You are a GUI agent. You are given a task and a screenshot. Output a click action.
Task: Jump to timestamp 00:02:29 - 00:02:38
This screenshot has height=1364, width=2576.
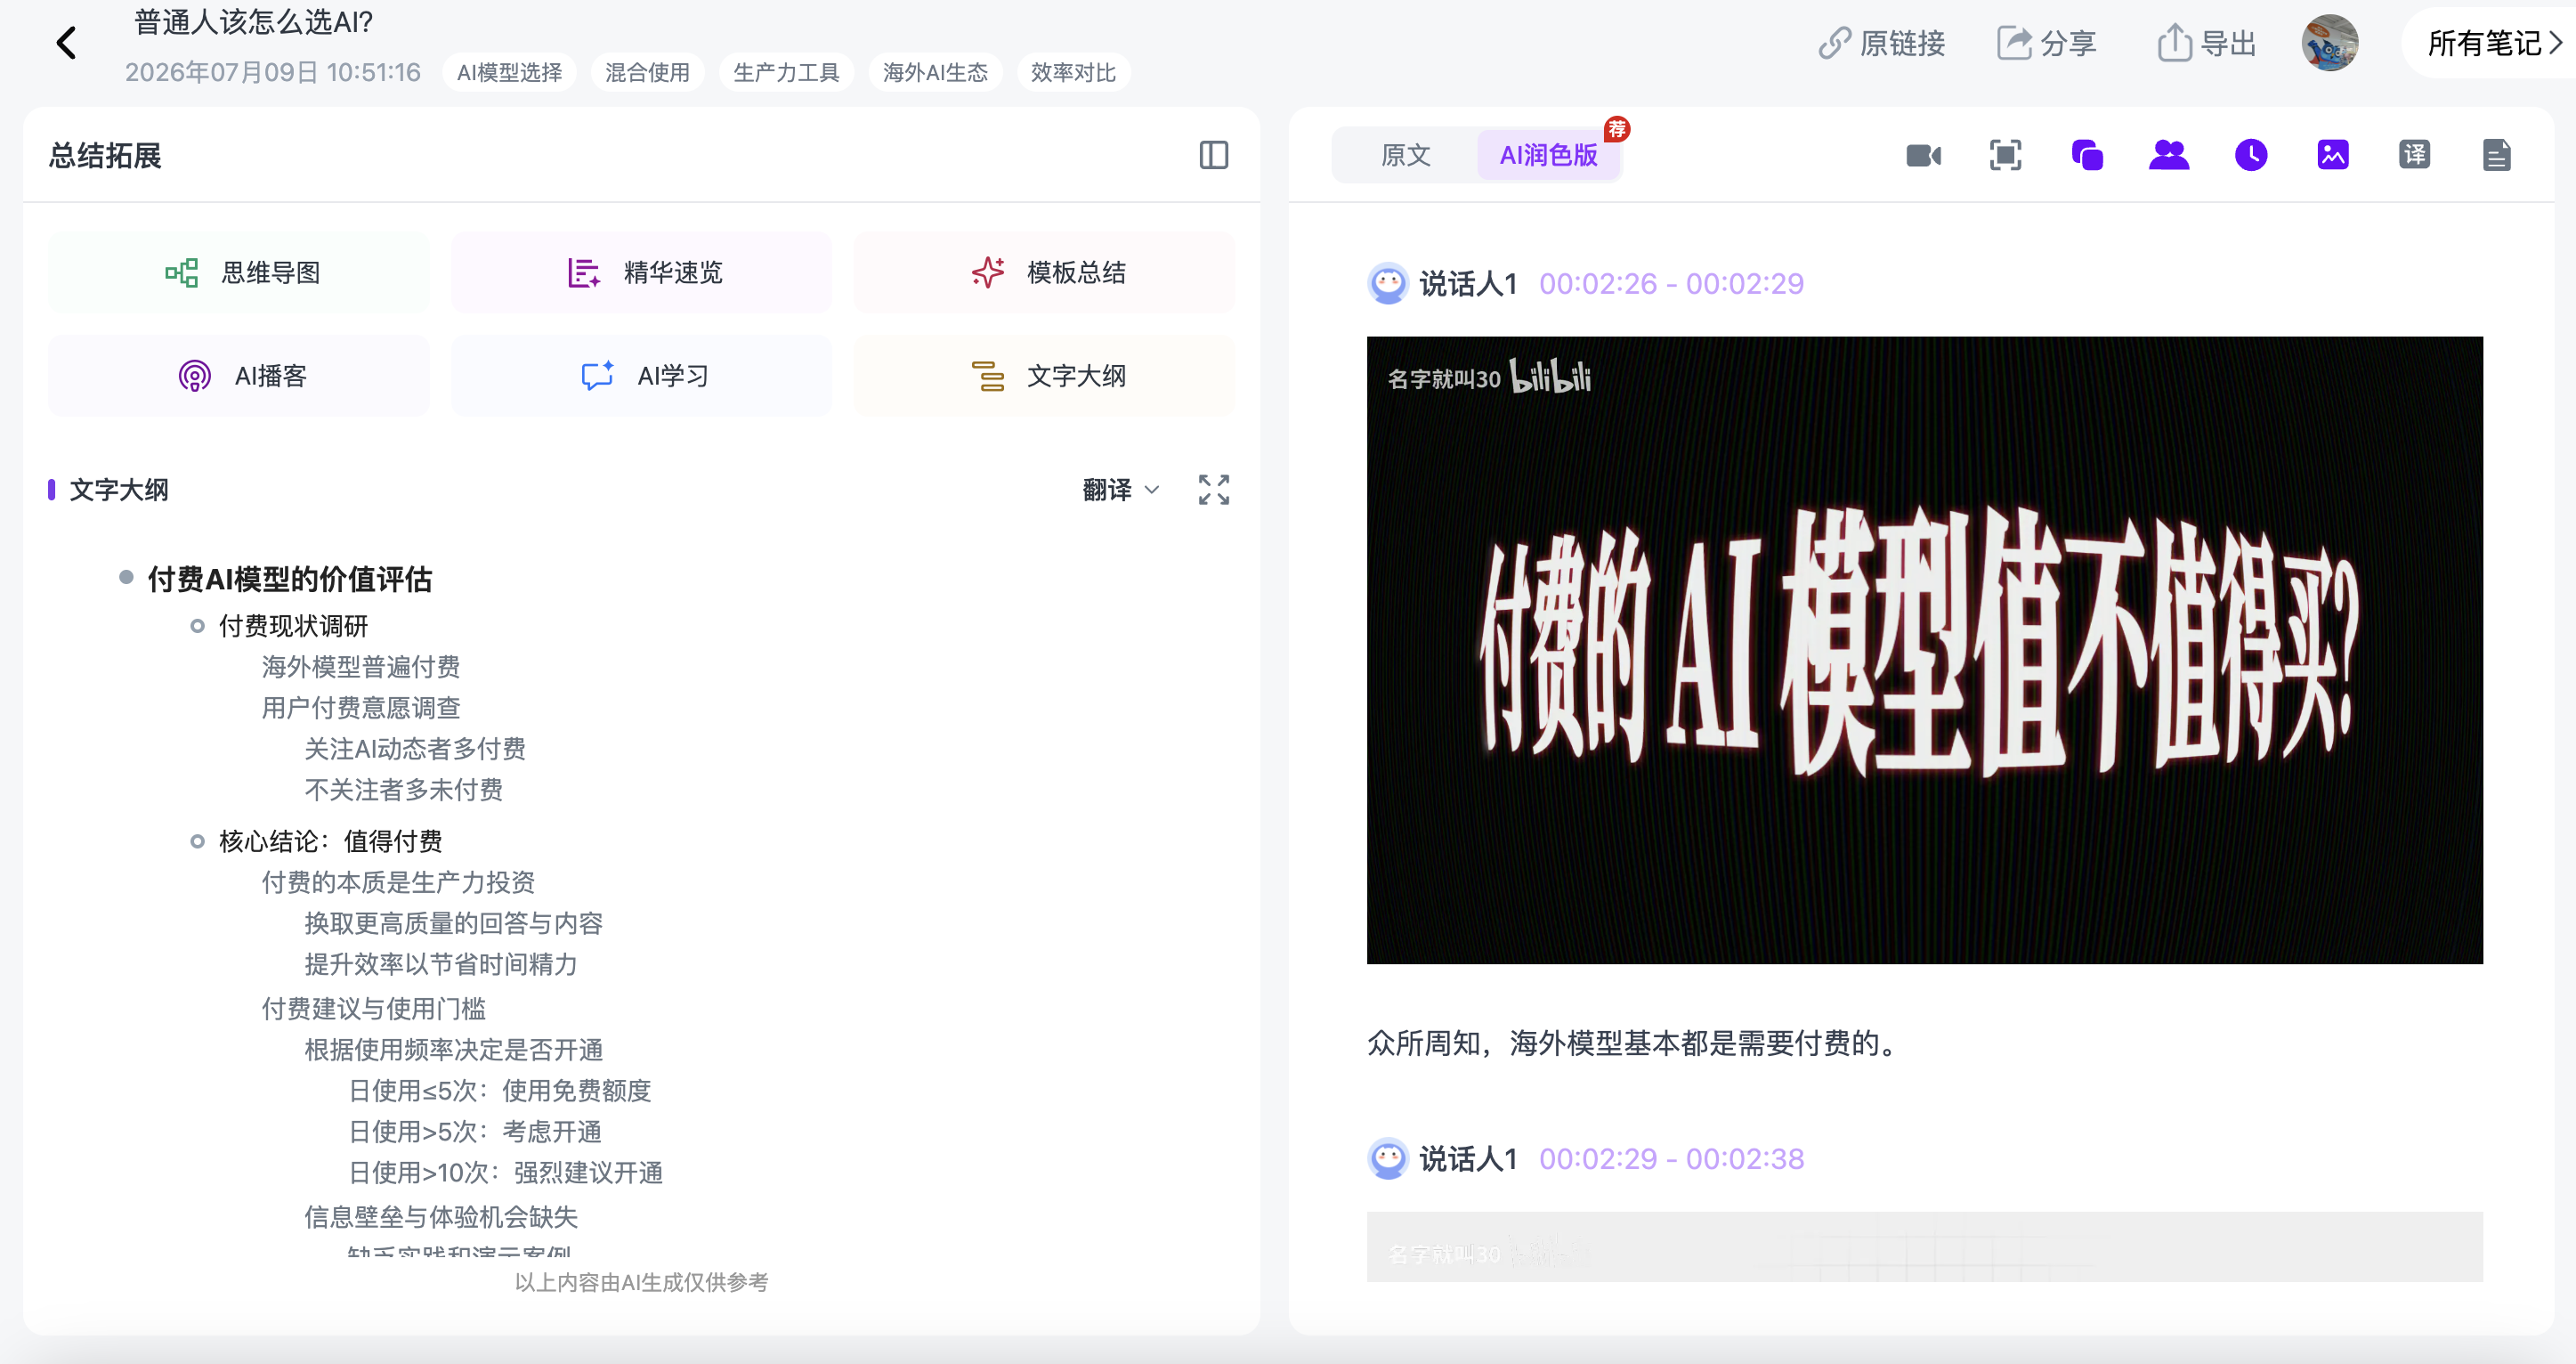coord(1671,1159)
